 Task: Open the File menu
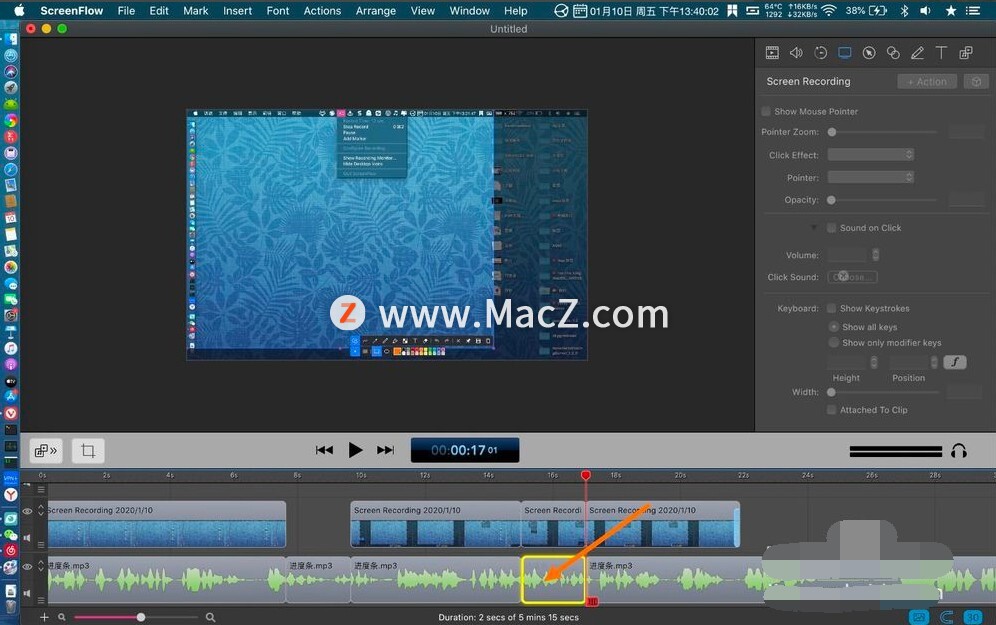[126, 10]
